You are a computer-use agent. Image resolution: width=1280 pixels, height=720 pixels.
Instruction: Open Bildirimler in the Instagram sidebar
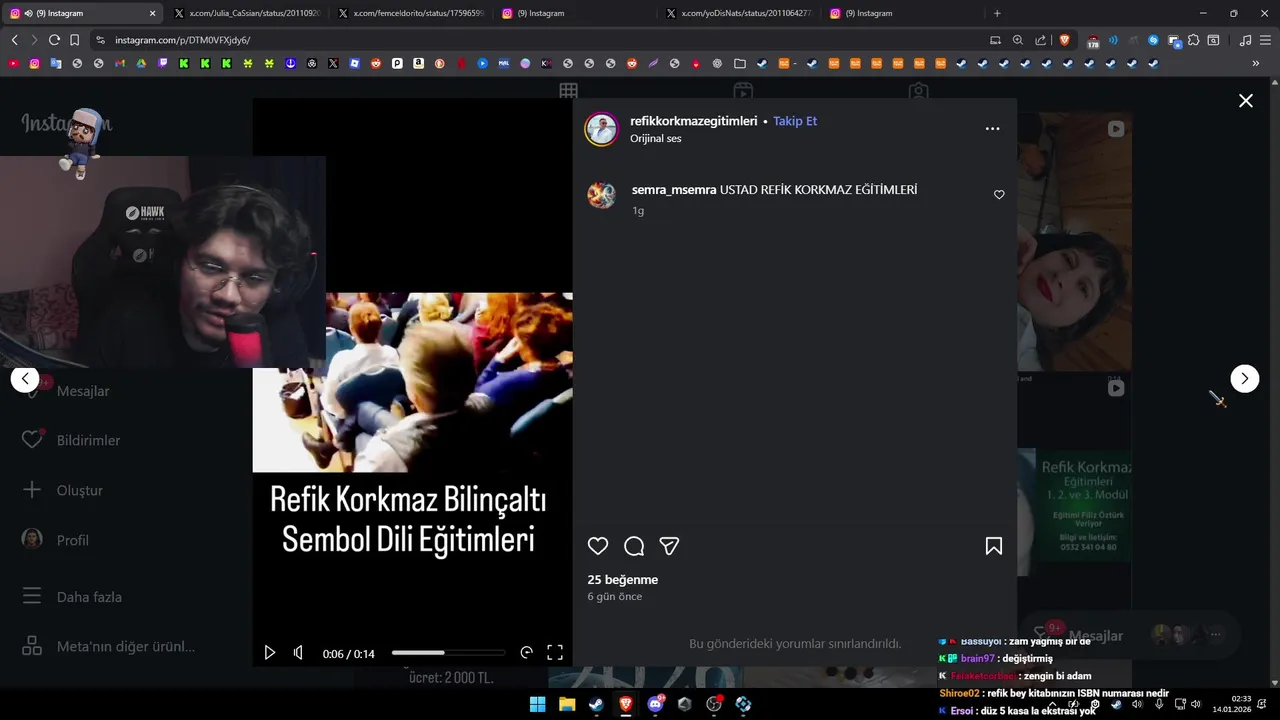pyautogui.click(x=73, y=440)
